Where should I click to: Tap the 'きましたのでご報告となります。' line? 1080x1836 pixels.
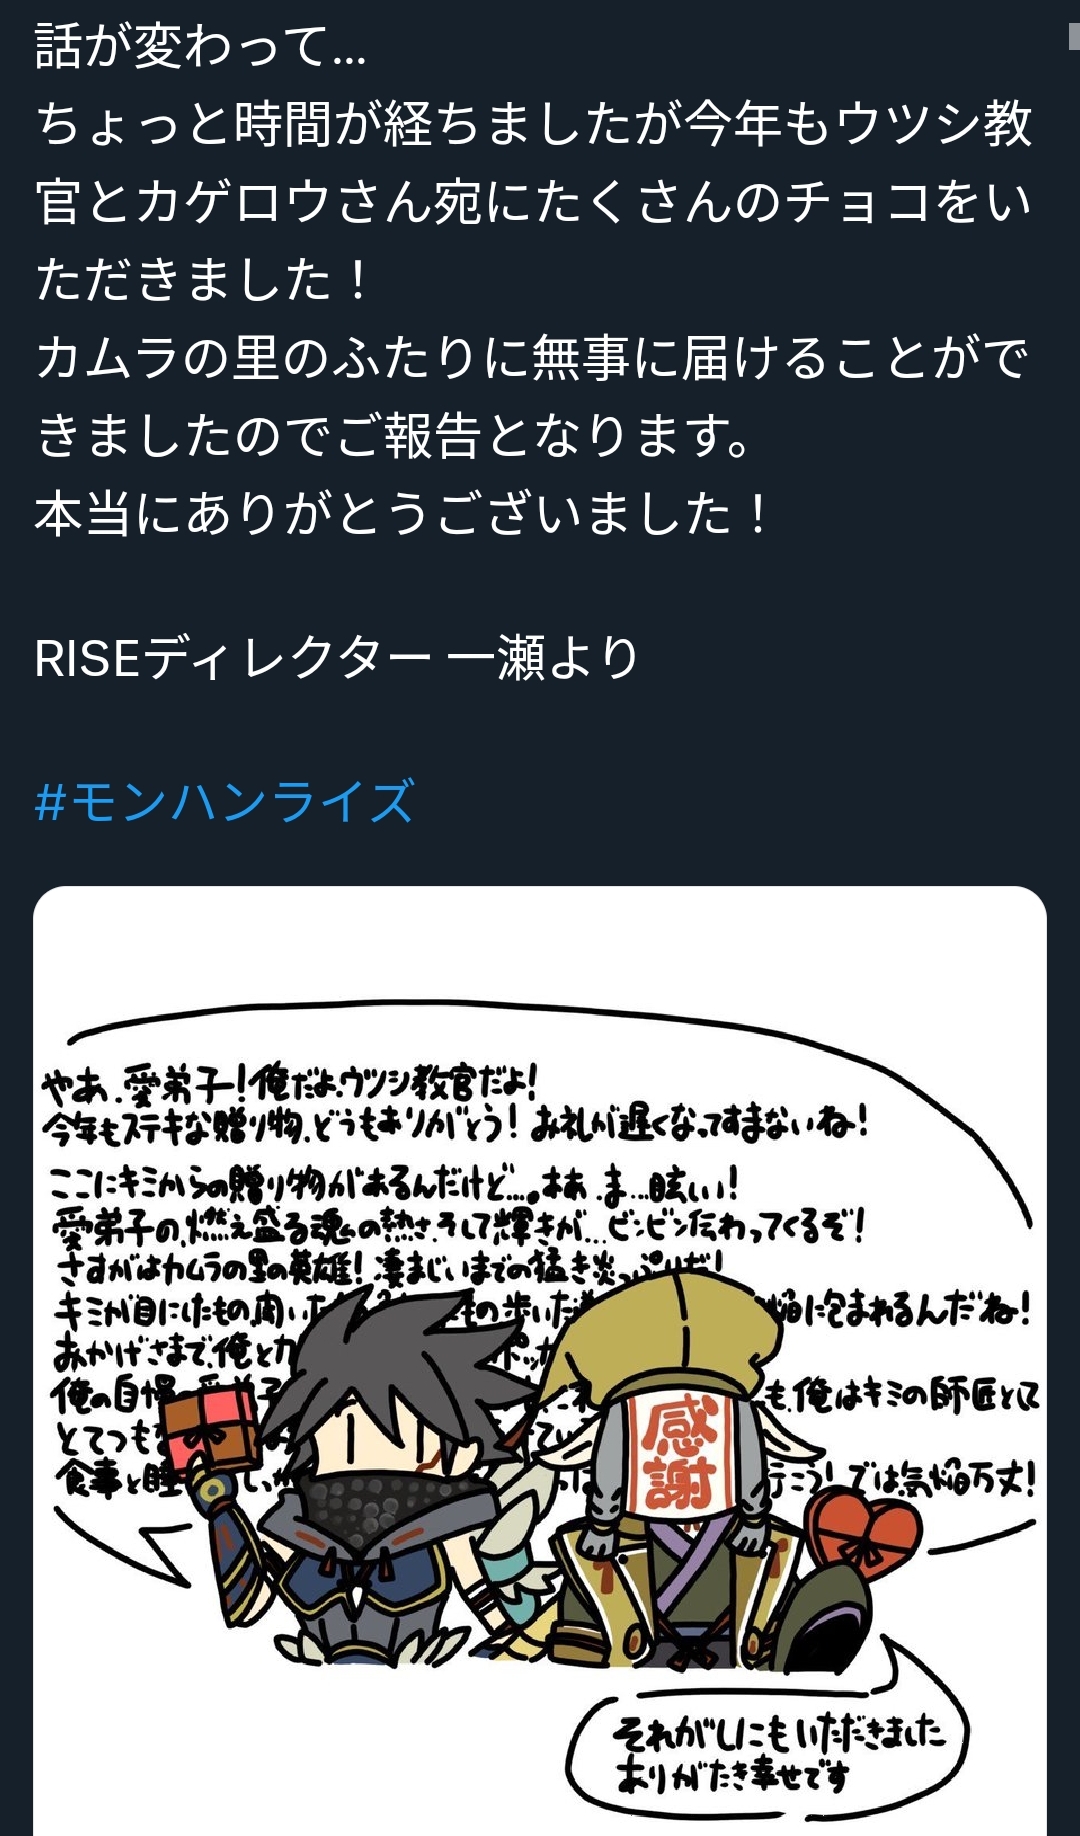point(393,436)
